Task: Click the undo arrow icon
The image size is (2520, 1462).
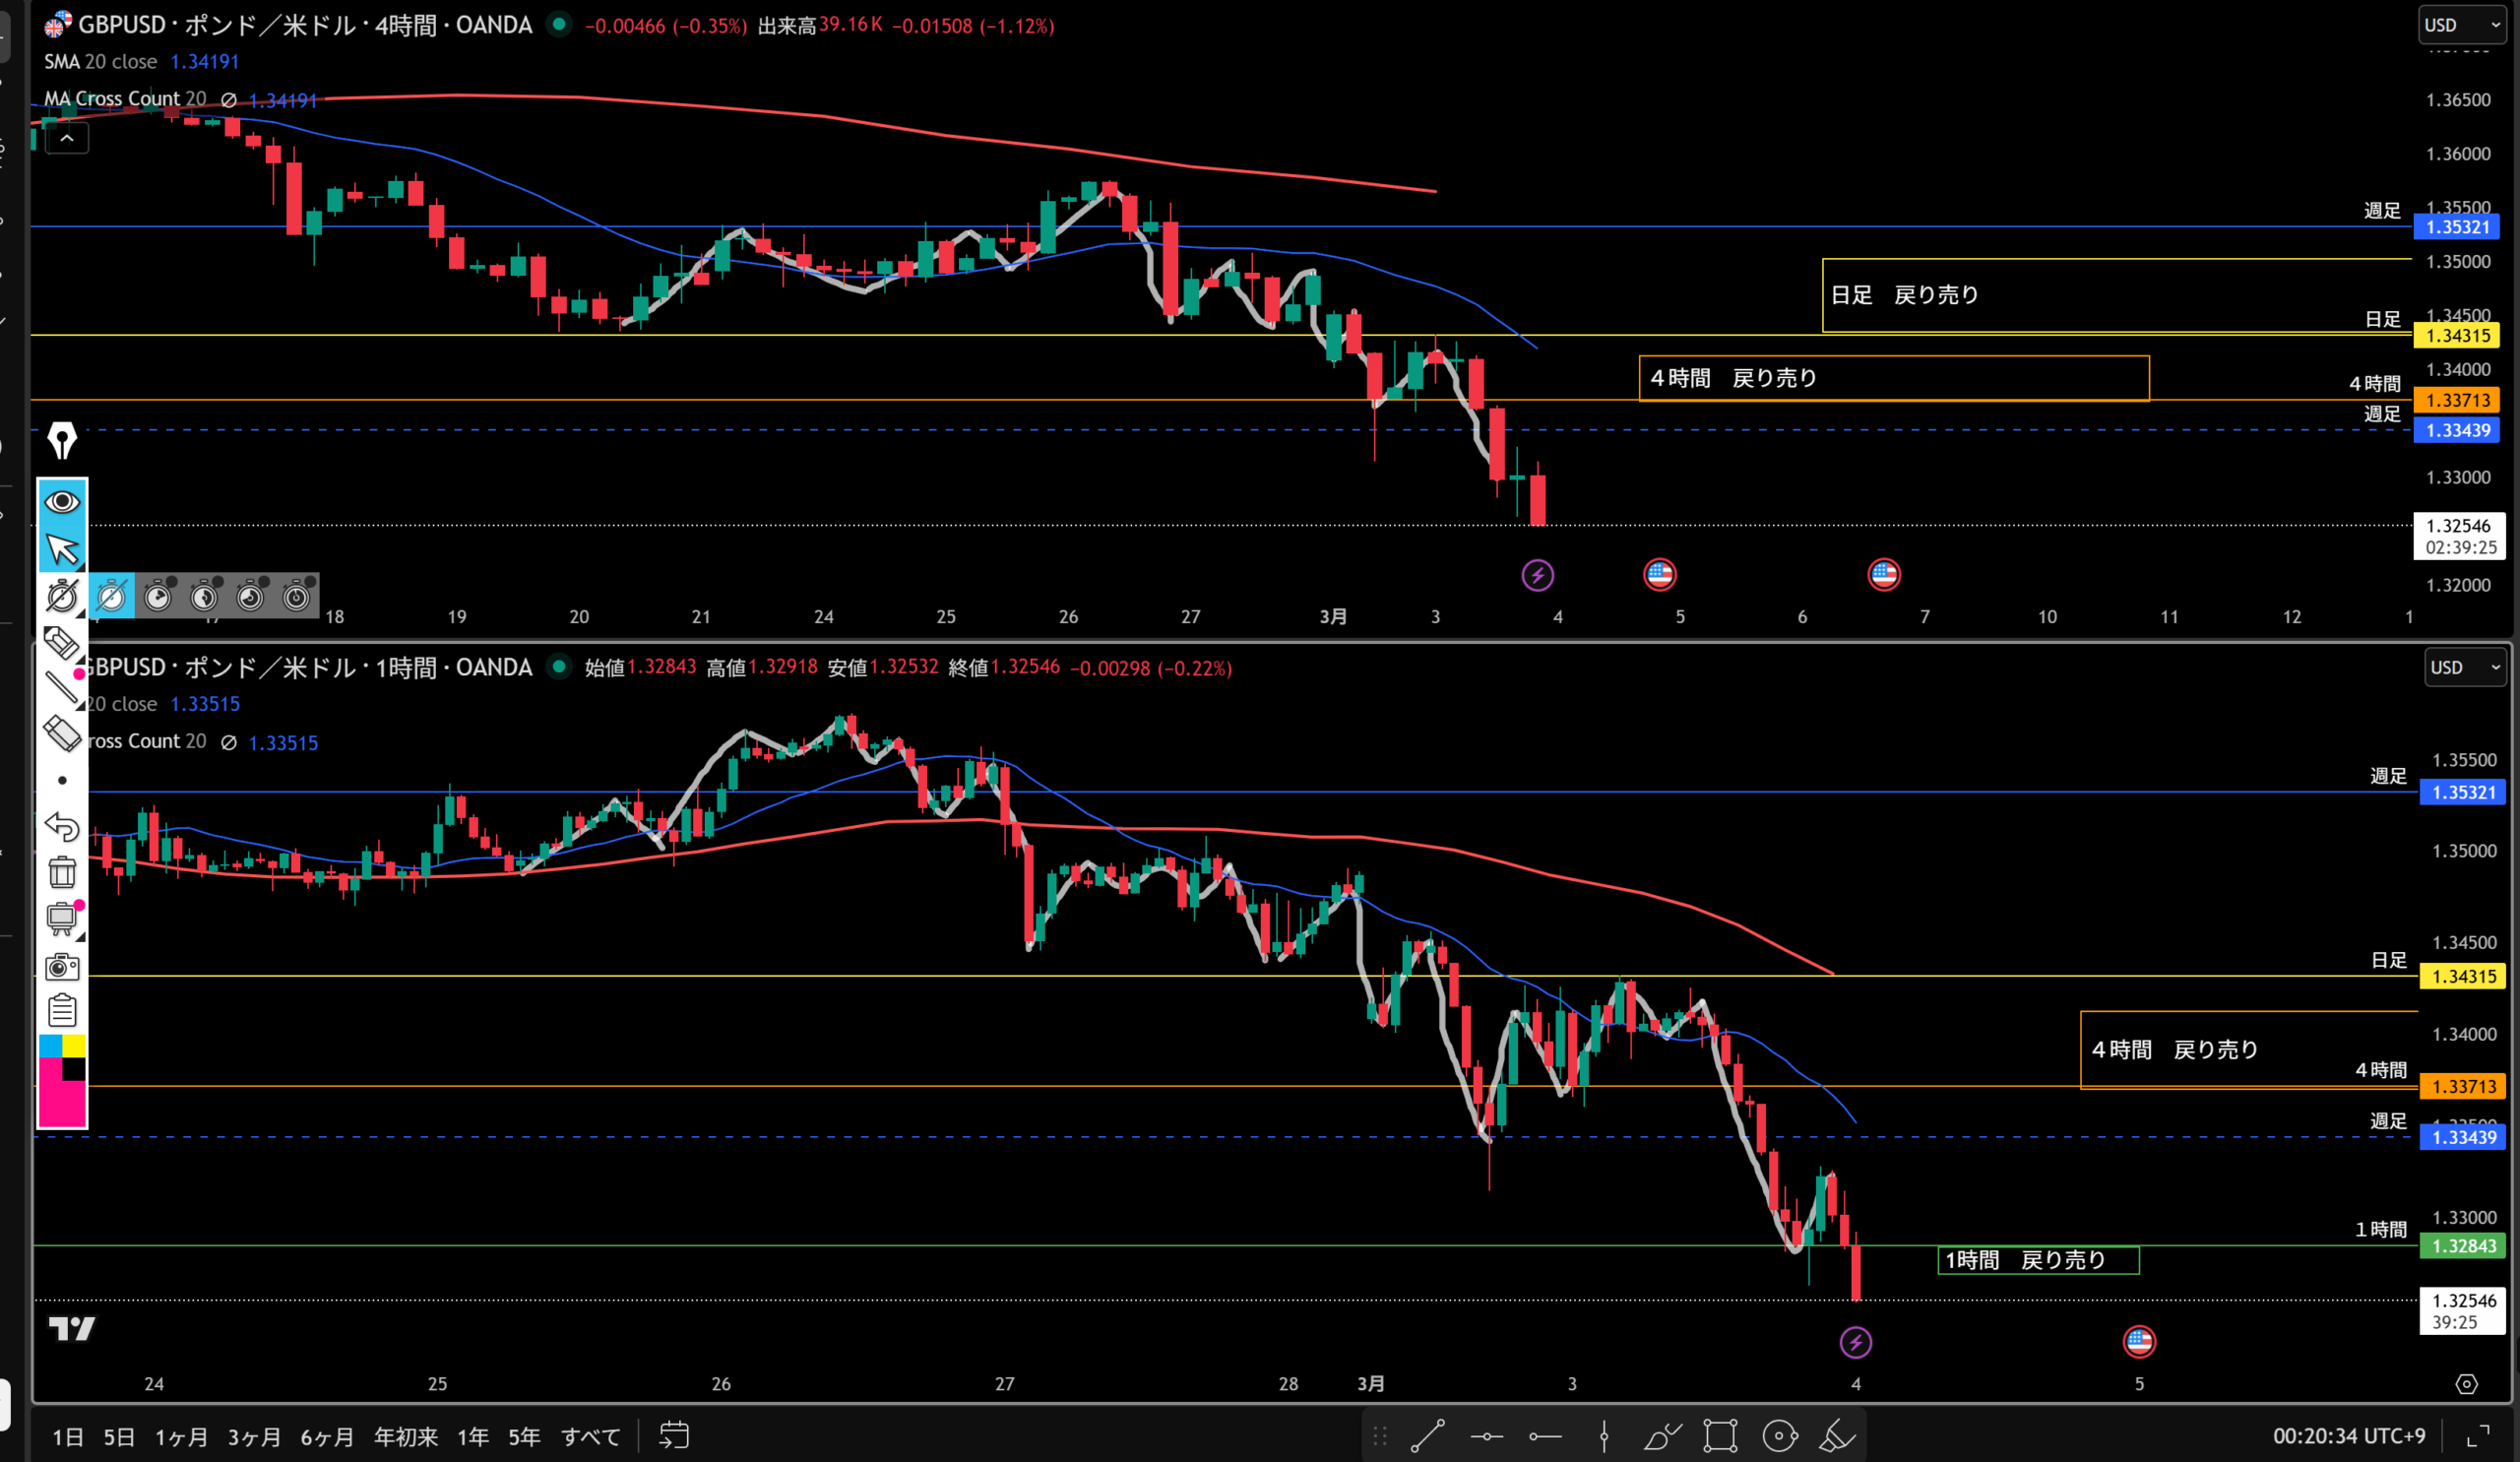Action: click(x=62, y=827)
